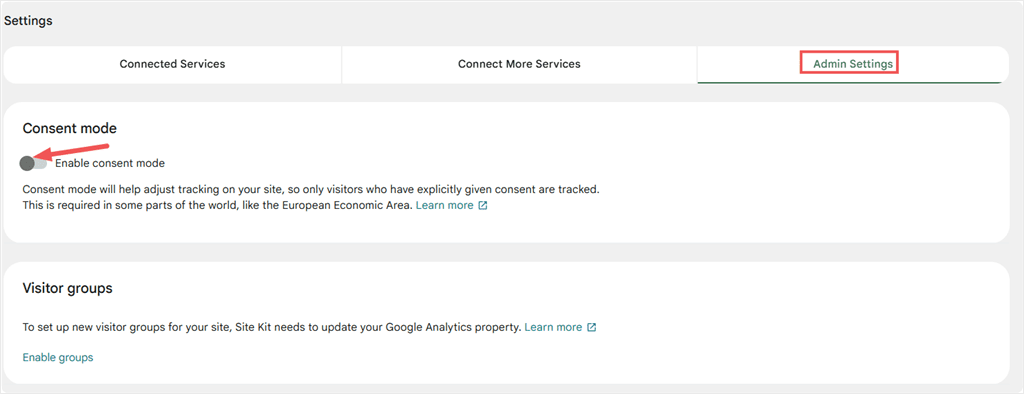Click the Consent mode section heading
Screen dimensions: 1024x394
[70, 129]
